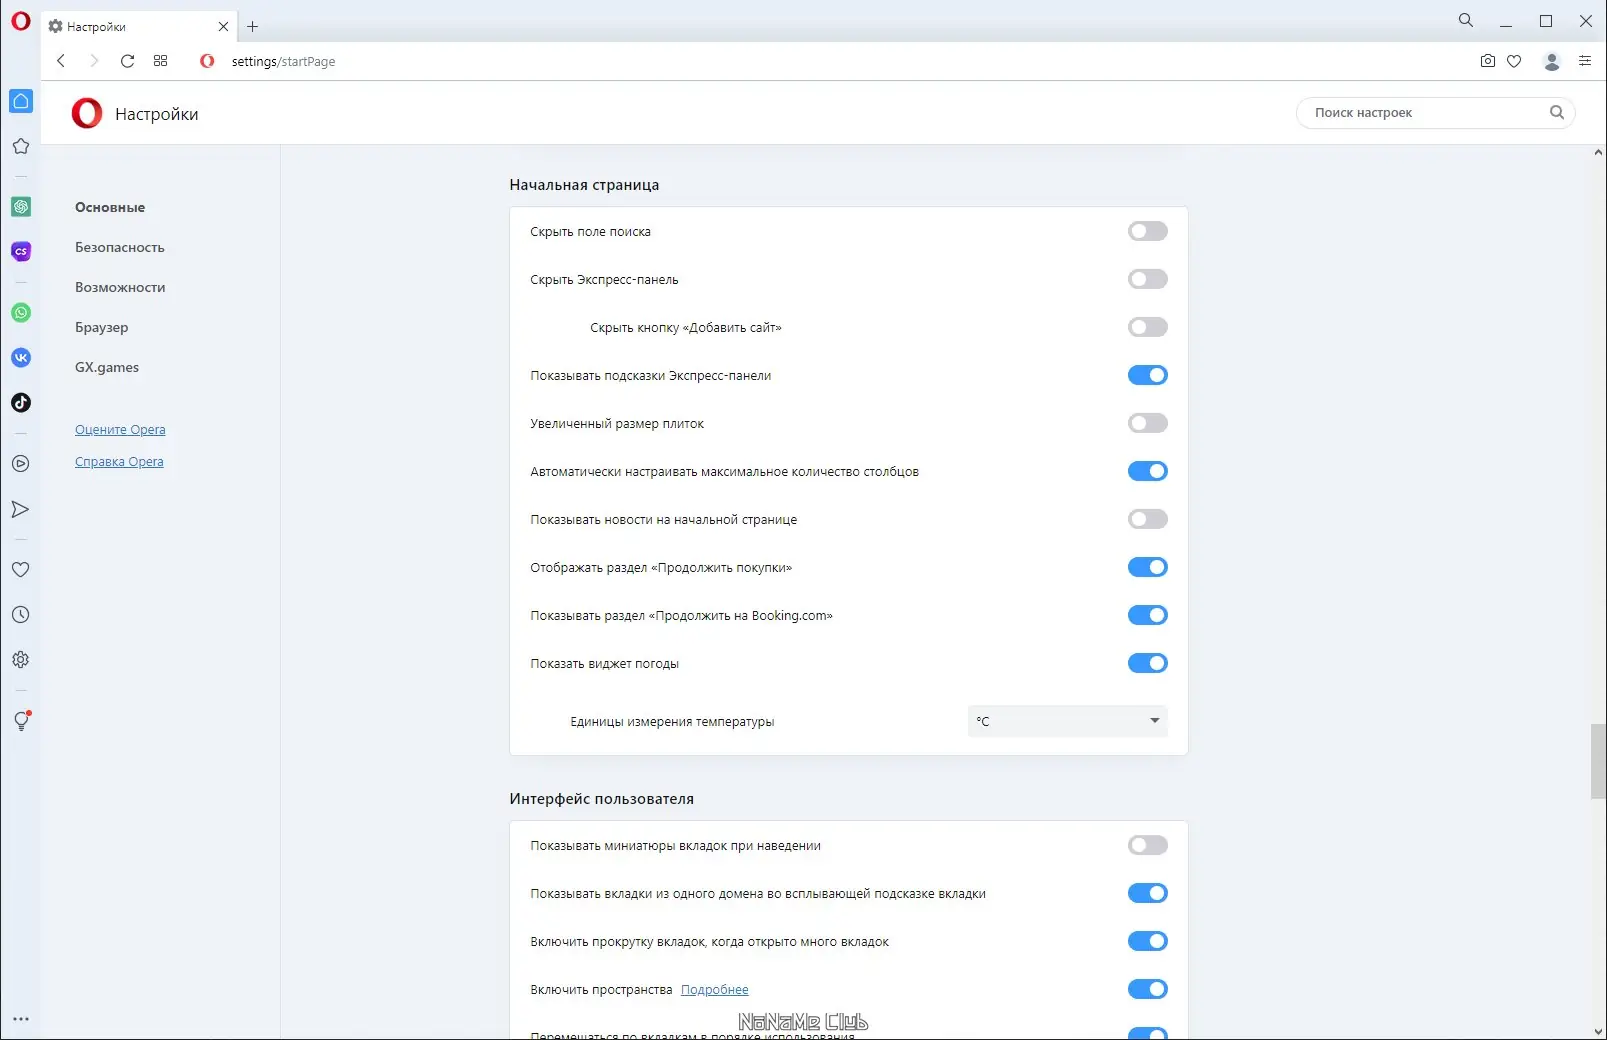Open WhatsApp in the sidebar
This screenshot has width=1607, height=1040.
tap(21, 313)
